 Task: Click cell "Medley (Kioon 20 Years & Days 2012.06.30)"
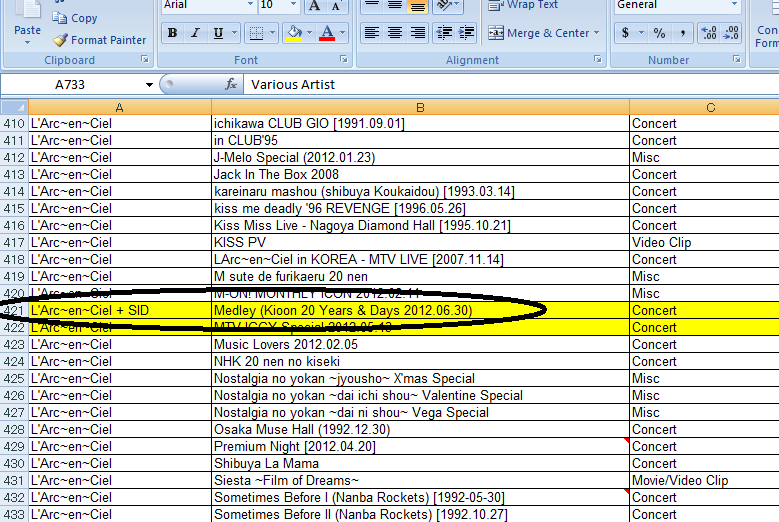coord(420,310)
